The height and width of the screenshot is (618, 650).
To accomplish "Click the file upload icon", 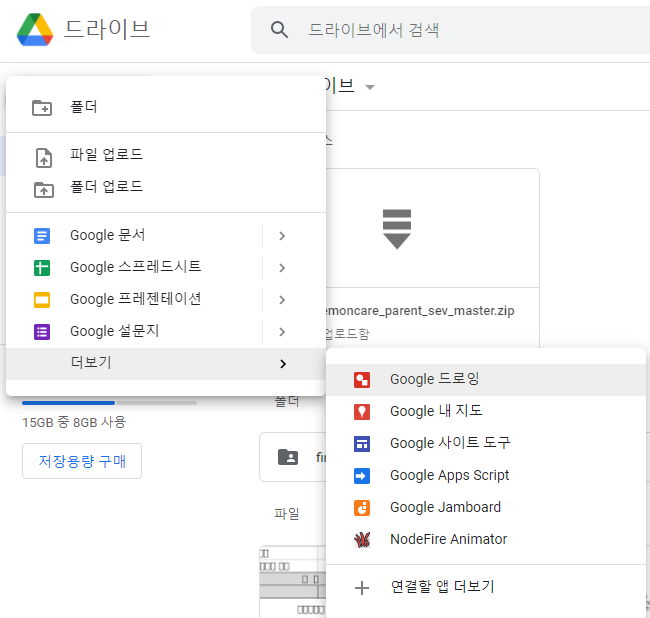I will click(x=44, y=158).
